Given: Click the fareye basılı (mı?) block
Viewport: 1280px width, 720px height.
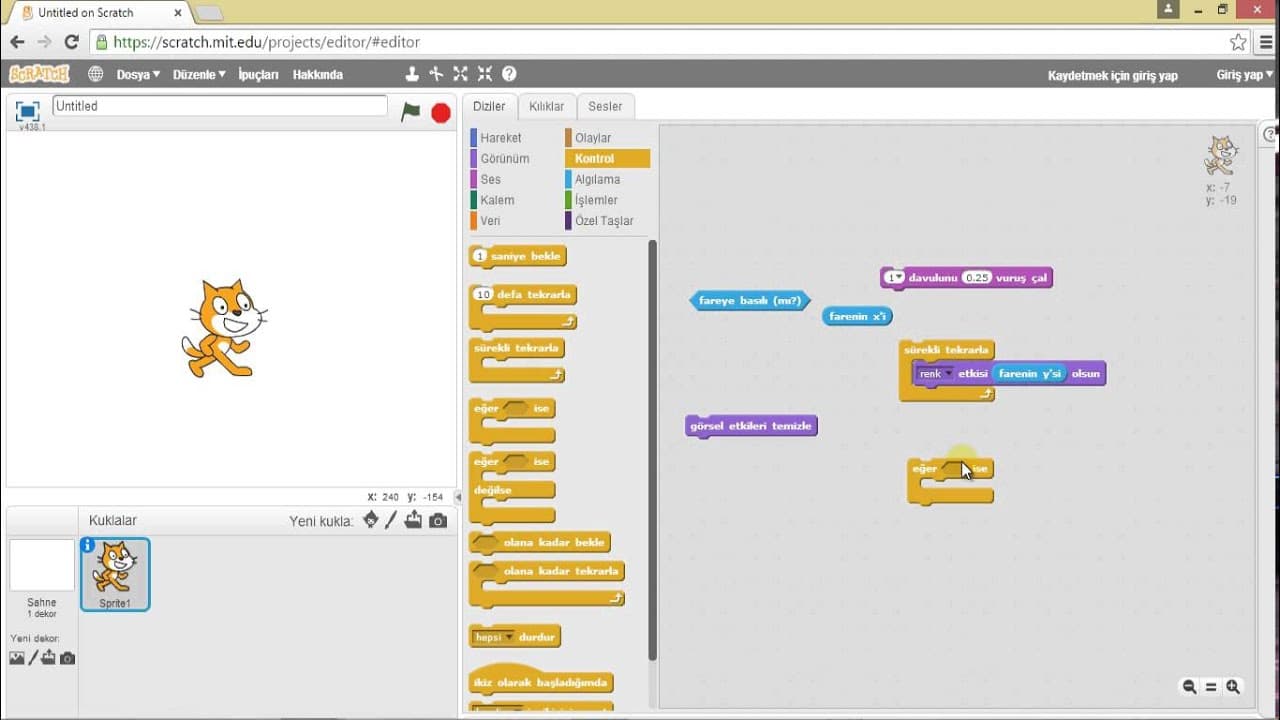Looking at the screenshot, I should coord(750,300).
